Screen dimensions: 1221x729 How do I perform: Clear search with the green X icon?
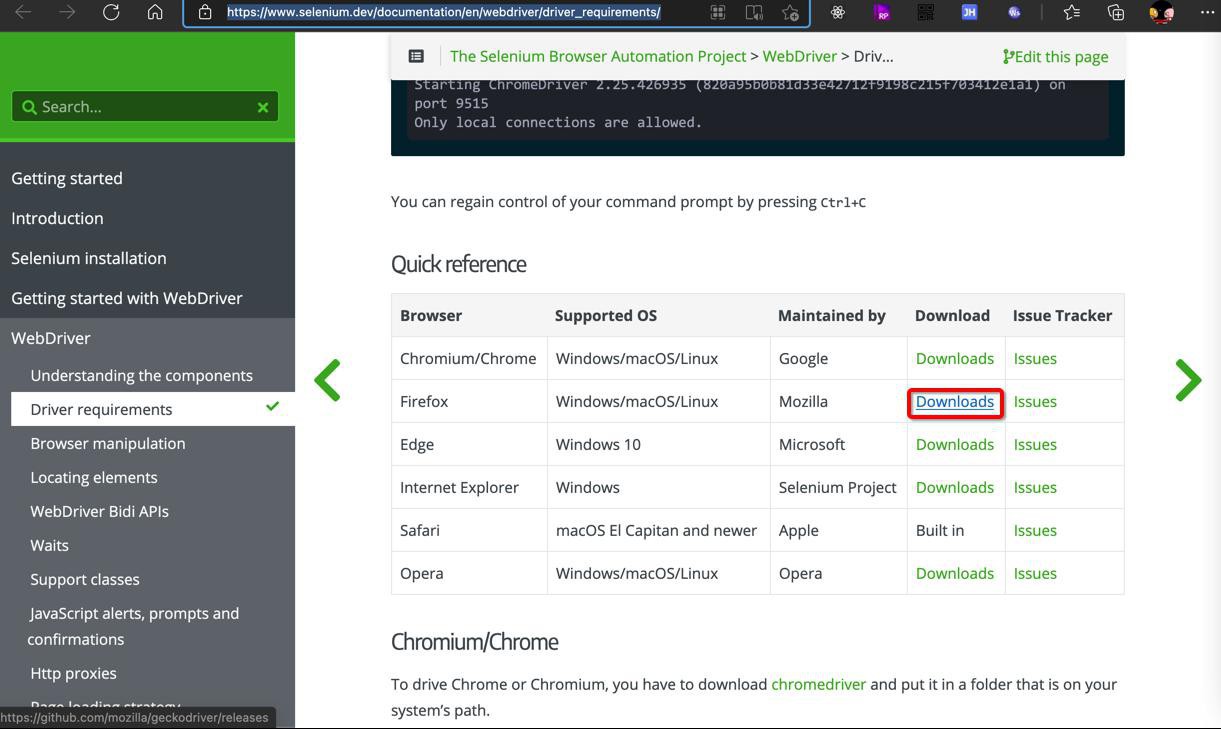click(263, 107)
